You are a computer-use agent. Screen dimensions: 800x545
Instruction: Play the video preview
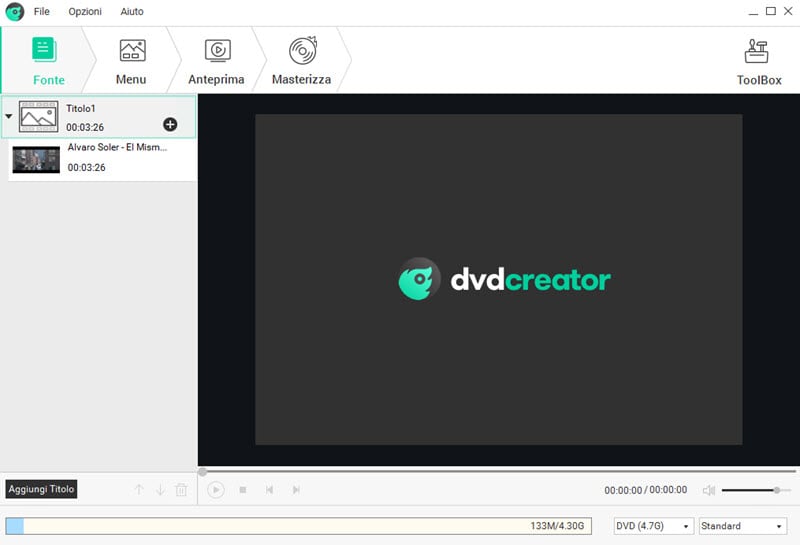click(216, 490)
